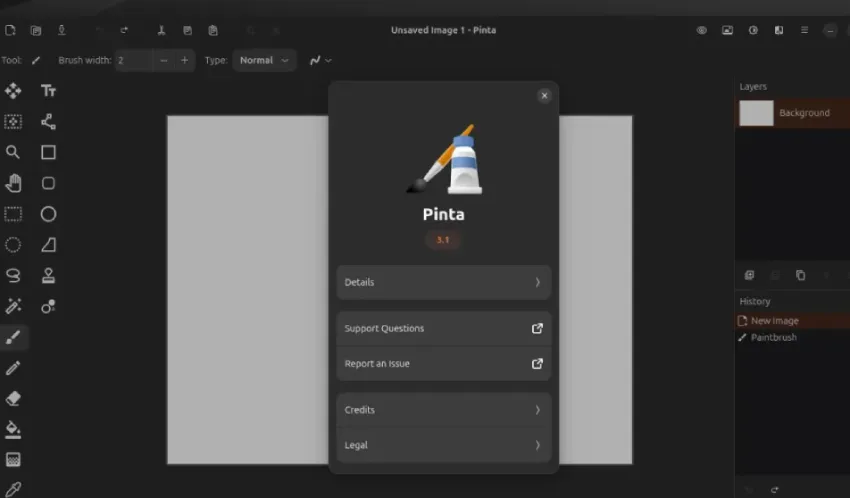Open the Type Normal dropdown

[x=264, y=61]
